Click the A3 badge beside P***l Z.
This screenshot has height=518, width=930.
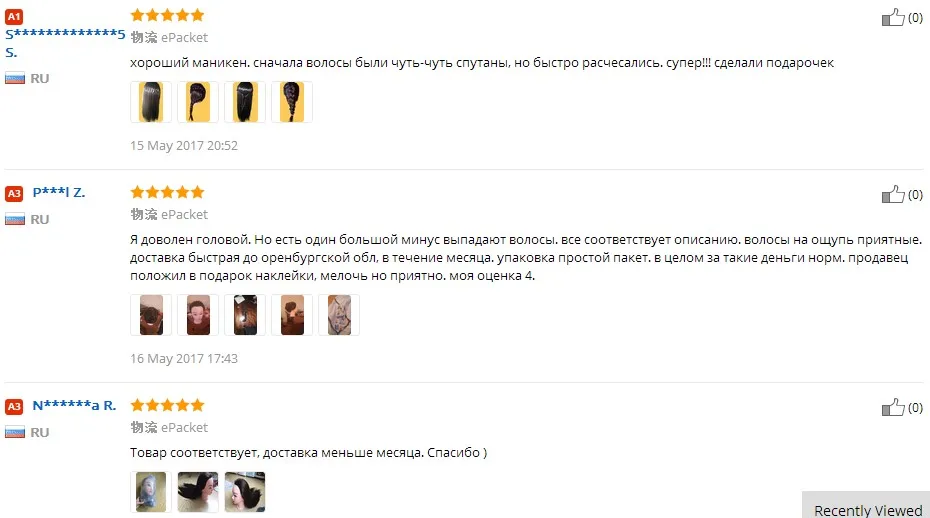point(14,193)
